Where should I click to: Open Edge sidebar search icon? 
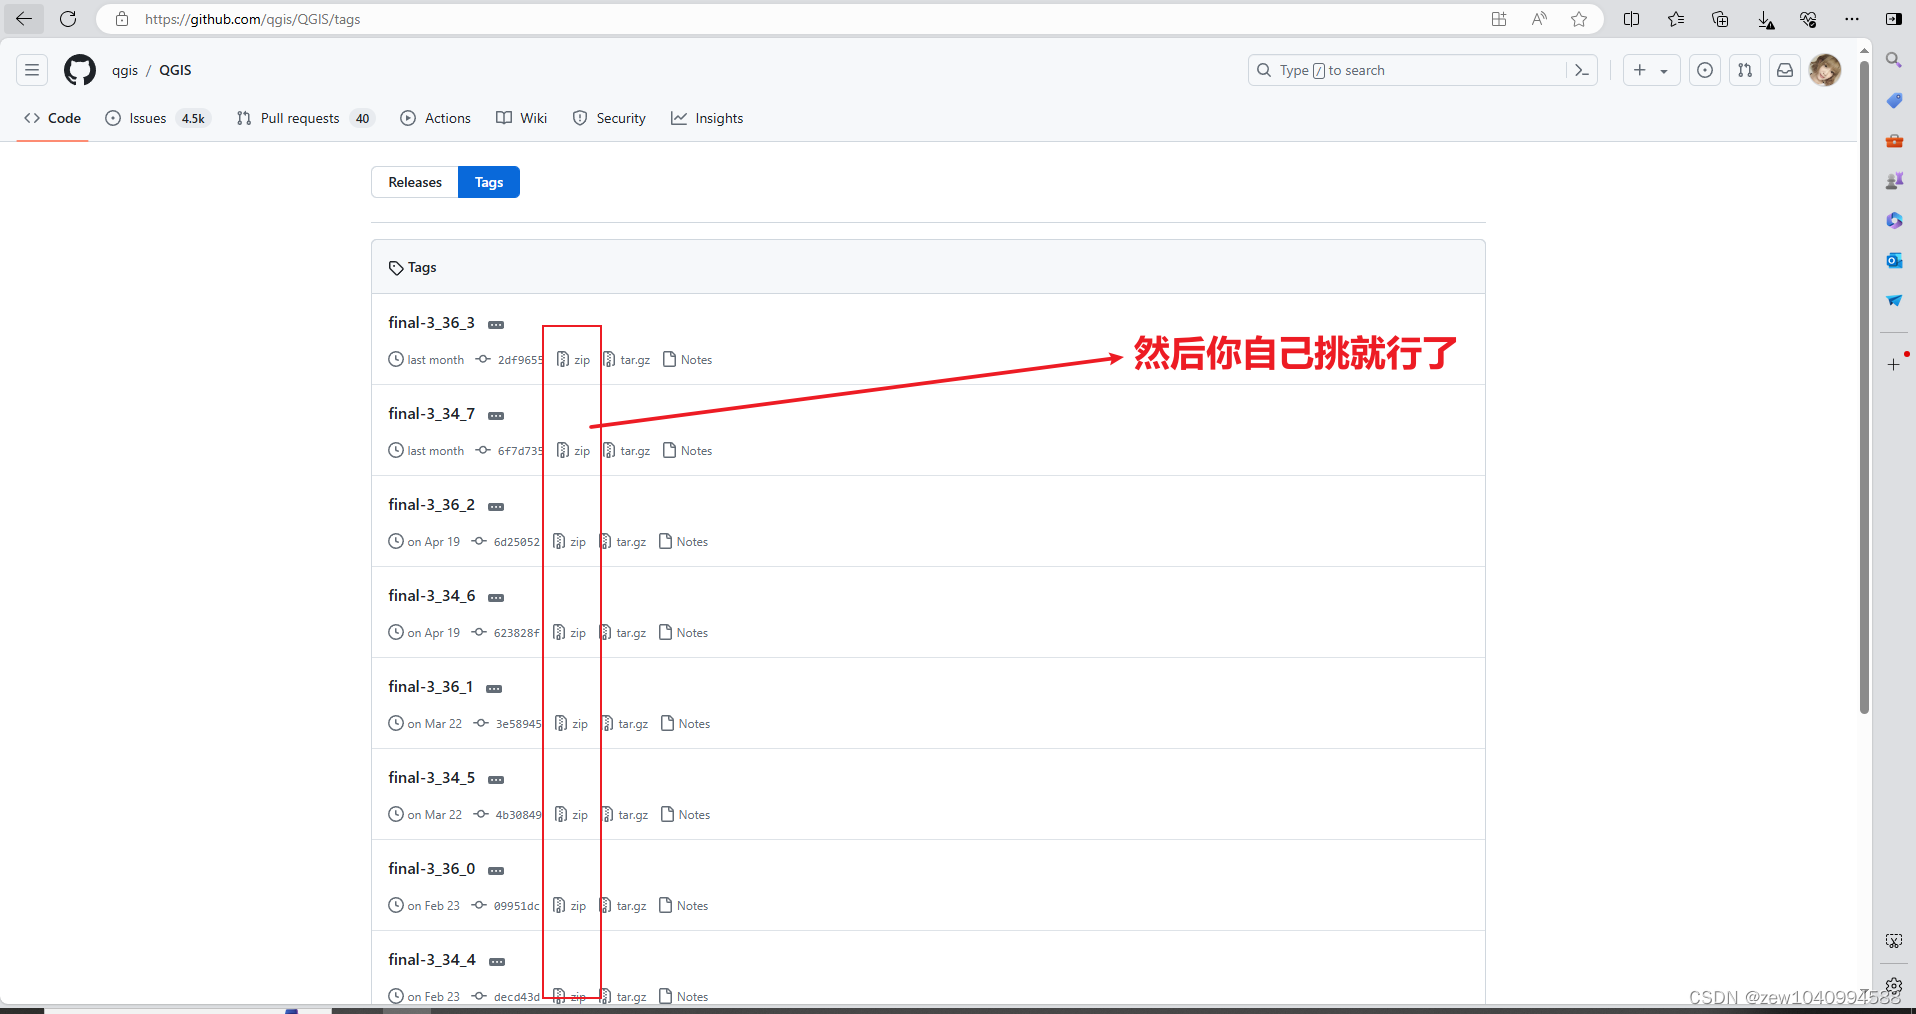[1894, 60]
